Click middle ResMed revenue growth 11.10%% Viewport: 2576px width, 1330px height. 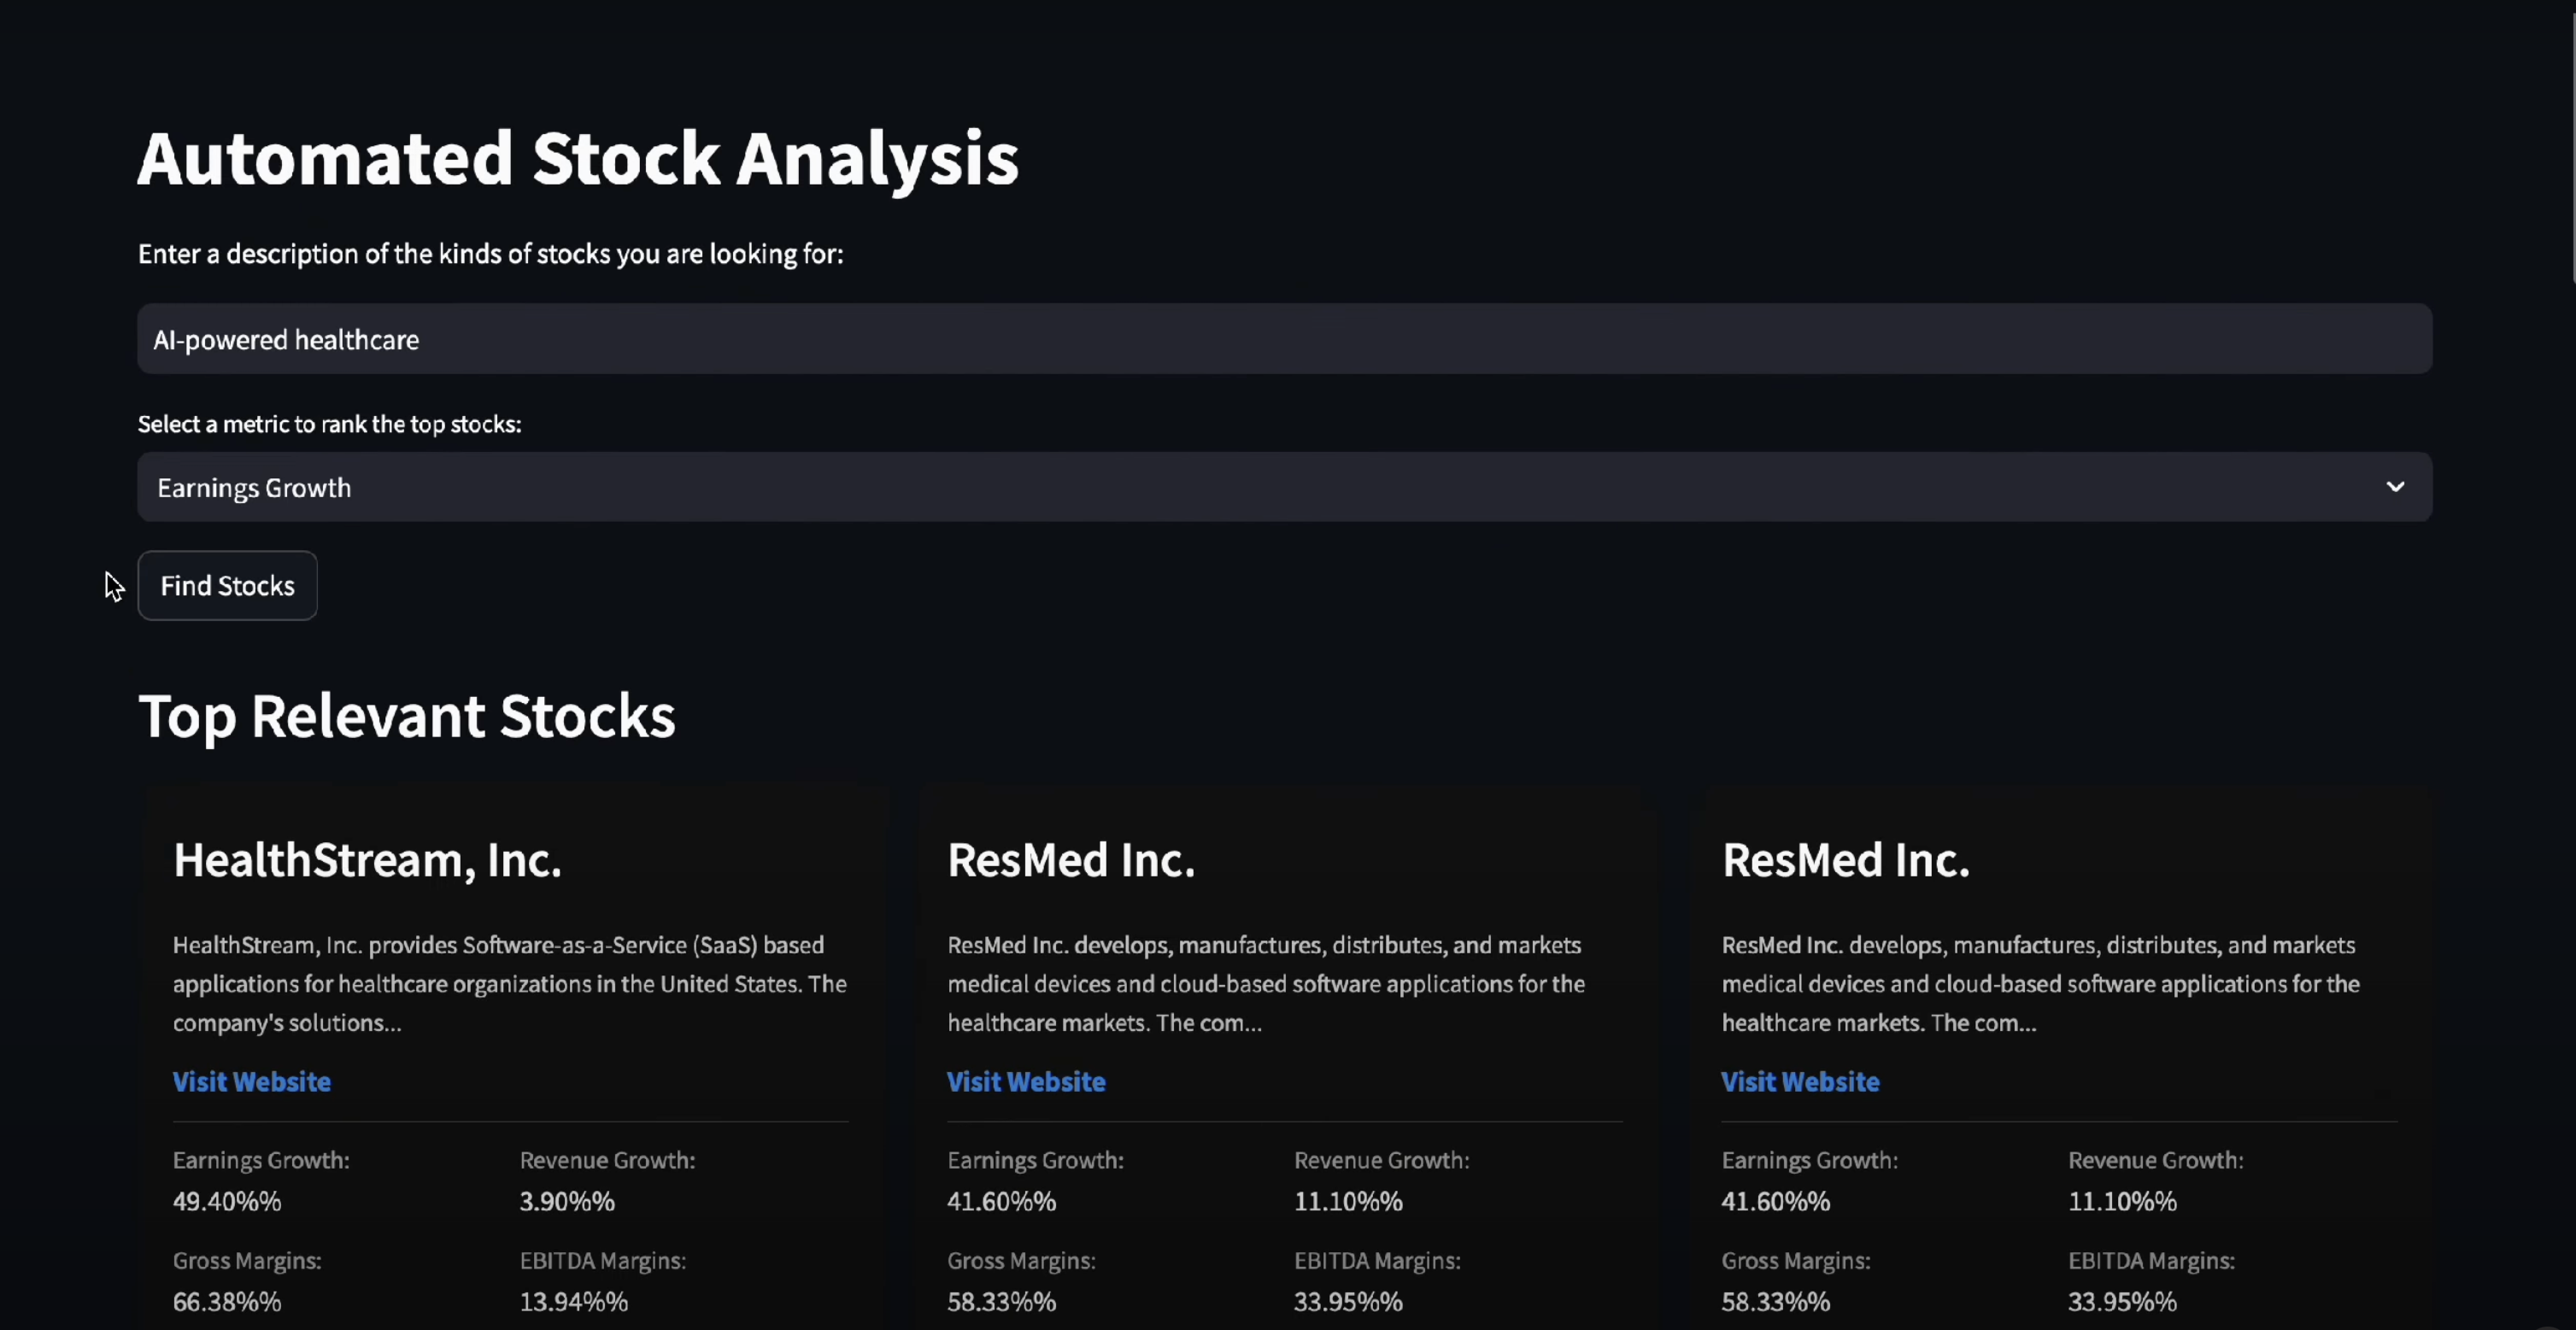pos(1348,1201)
